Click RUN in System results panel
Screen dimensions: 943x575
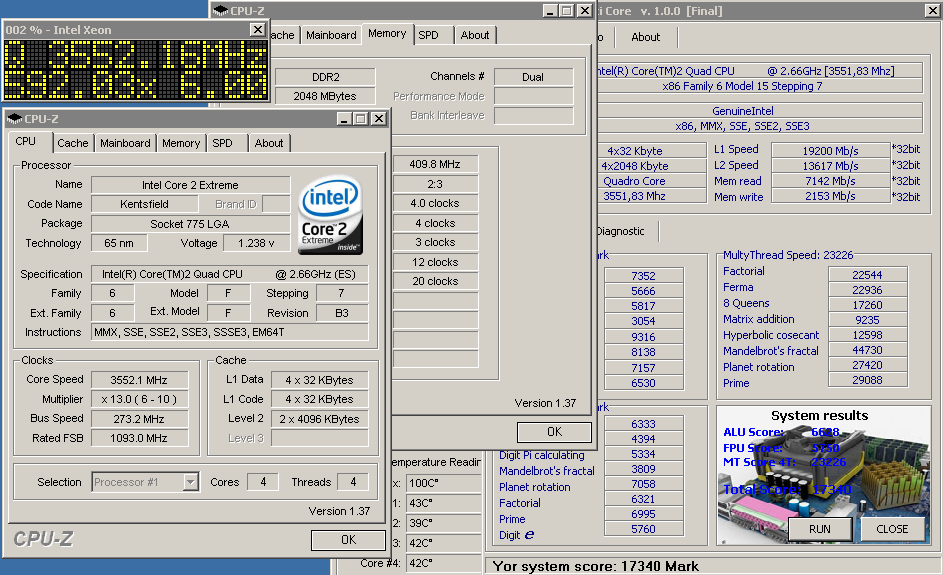(819, 529)
